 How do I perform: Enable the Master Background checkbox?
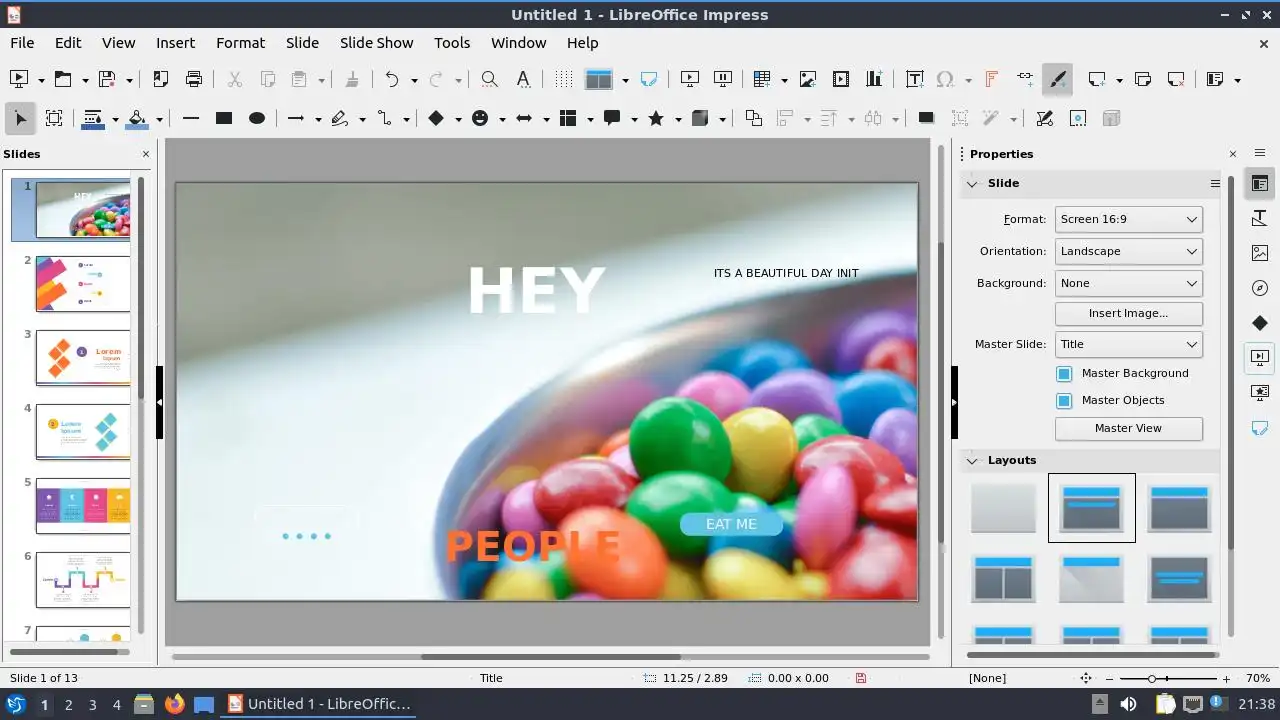coord(1064,373)
